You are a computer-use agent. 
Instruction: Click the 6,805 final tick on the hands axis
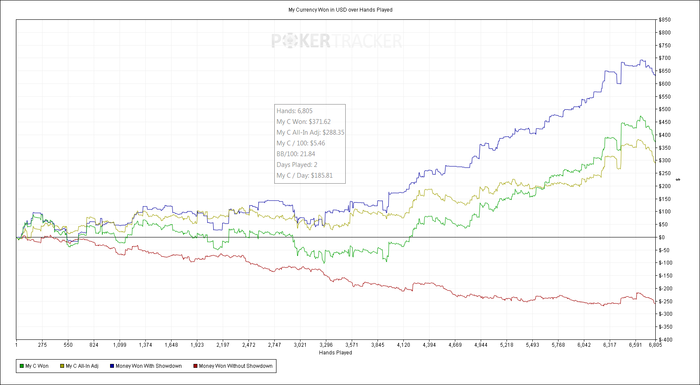coord(655,345)
